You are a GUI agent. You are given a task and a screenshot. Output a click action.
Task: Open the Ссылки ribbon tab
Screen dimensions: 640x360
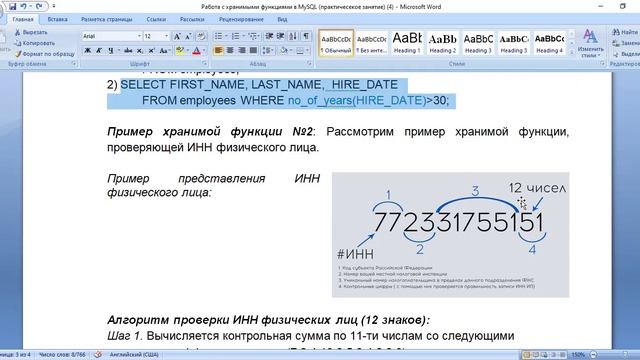(156, 19)
